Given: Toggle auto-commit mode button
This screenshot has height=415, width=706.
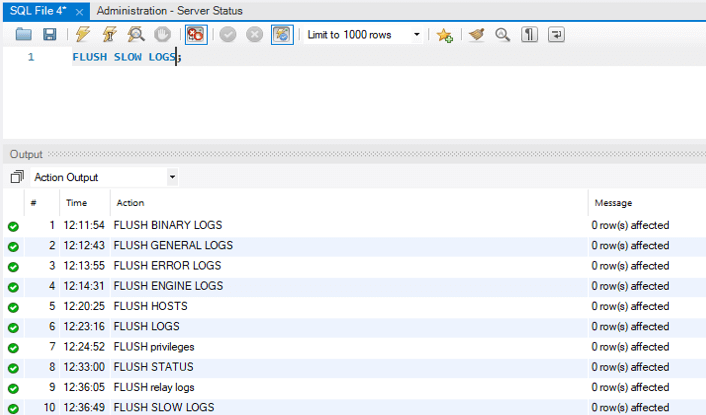Looking at the screenshot, I should [x=282, y=35].
